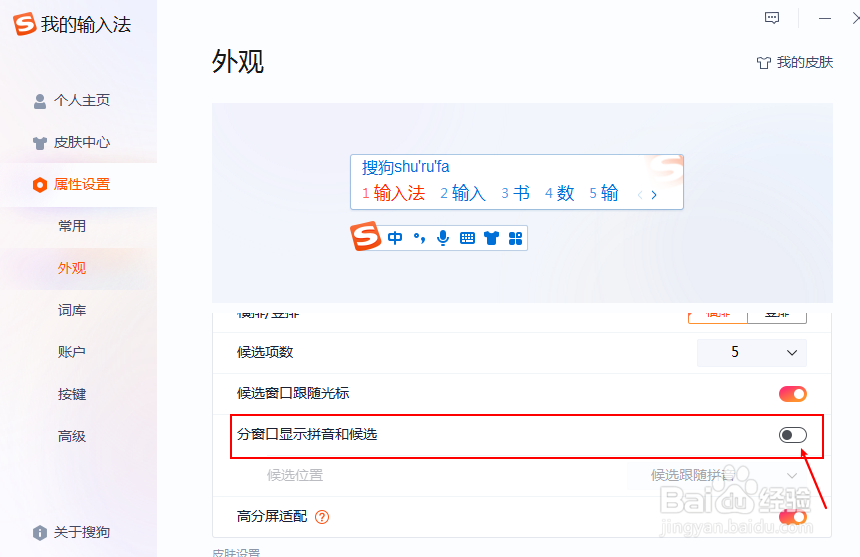The width and height of the screenshot is (860, 557).
Task: Toggle 高分屏适配 switch
Action: point(793,517)
